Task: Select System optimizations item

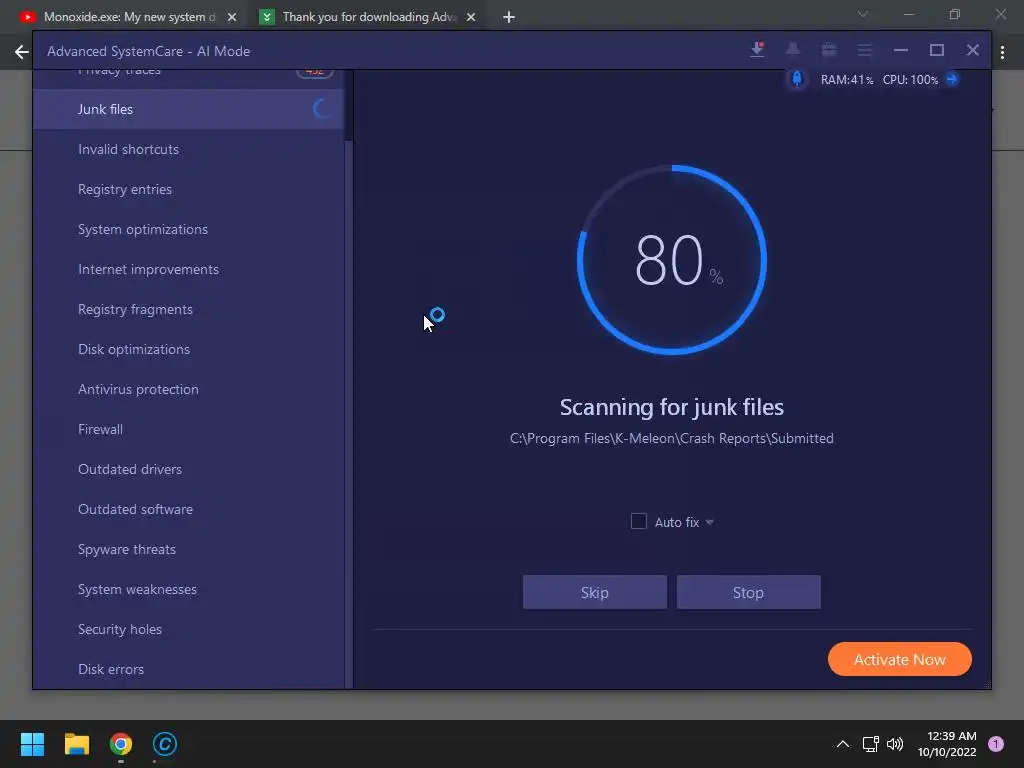Action: tap(188, 229)
